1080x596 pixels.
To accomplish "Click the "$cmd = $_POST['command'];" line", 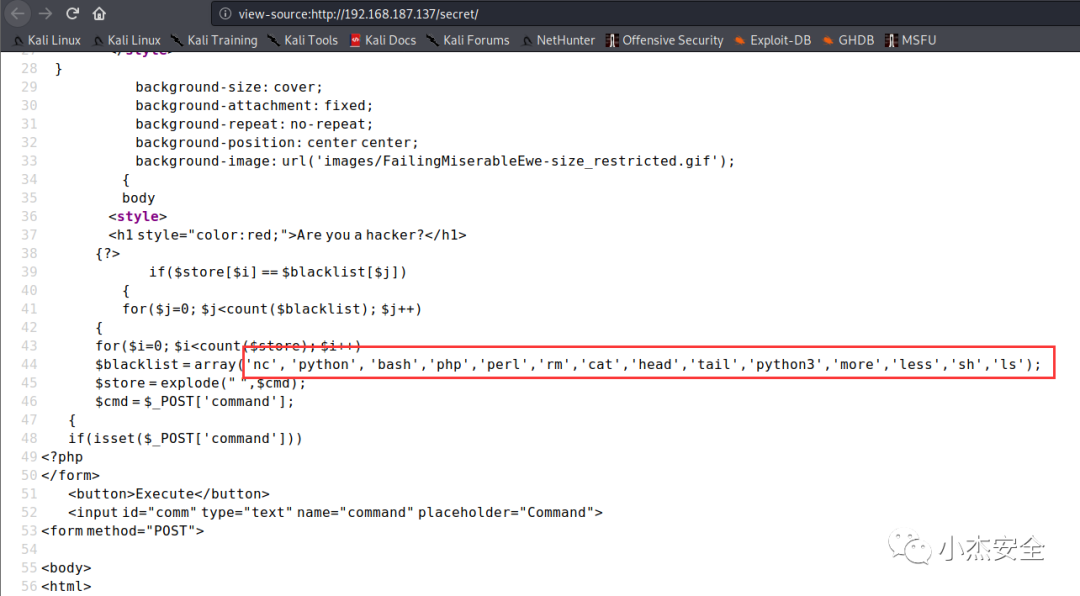I will 194,402.
